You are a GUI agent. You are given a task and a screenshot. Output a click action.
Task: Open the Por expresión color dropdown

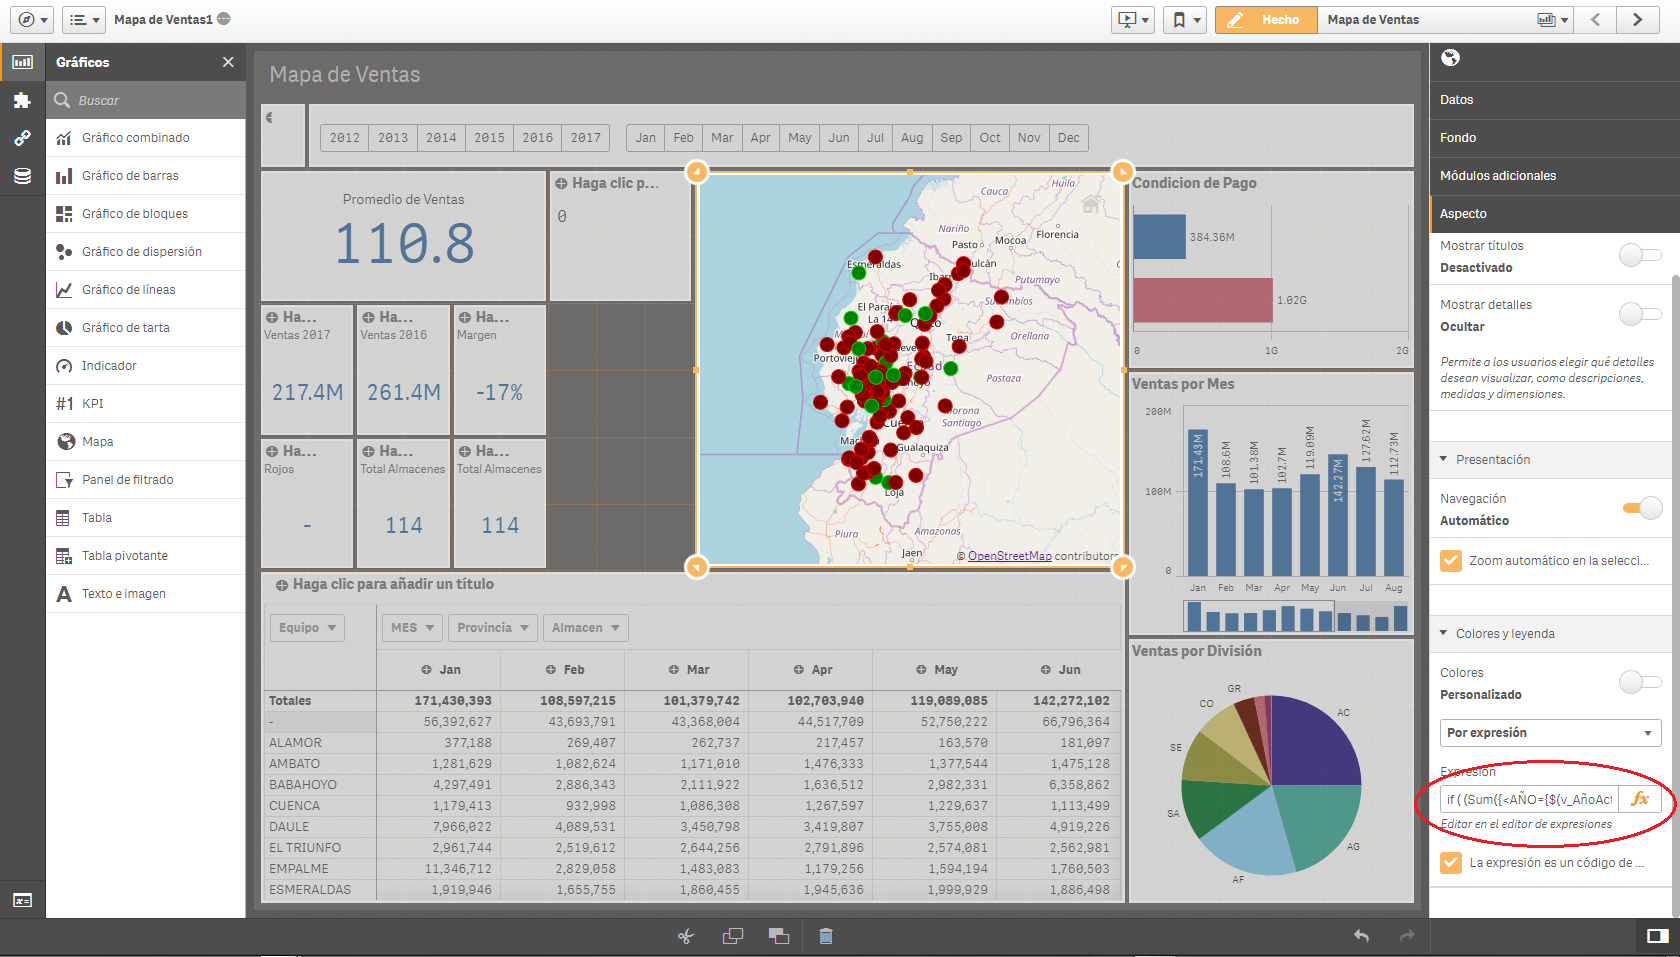click(1550, 733)
